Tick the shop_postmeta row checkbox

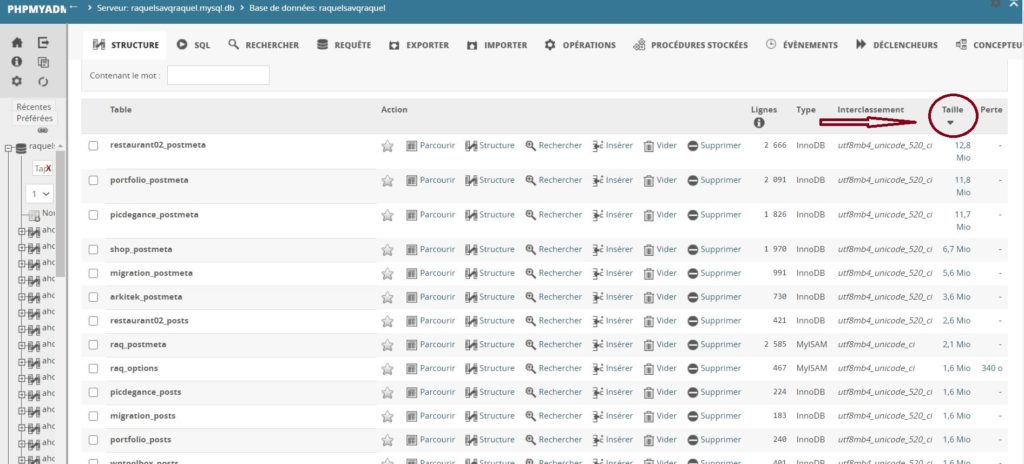[x=93, y=250]
